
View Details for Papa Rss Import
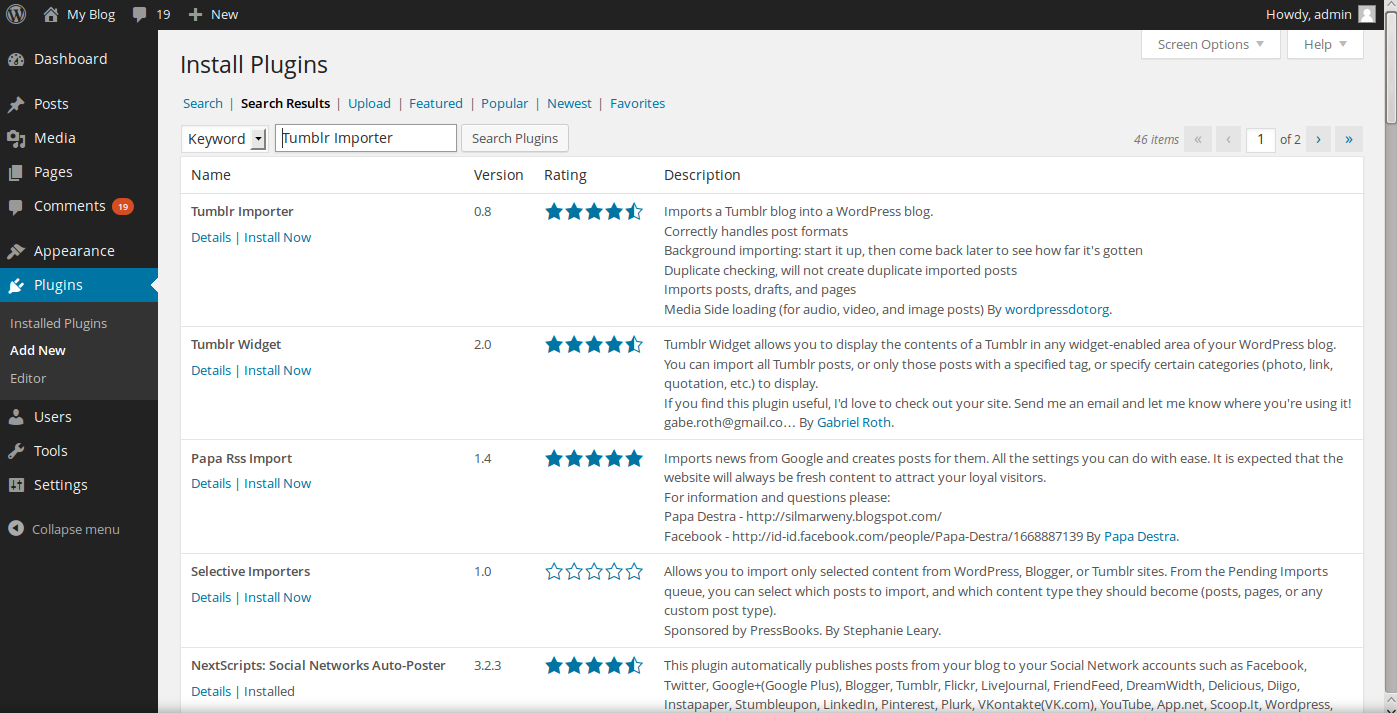pos(211,483)
